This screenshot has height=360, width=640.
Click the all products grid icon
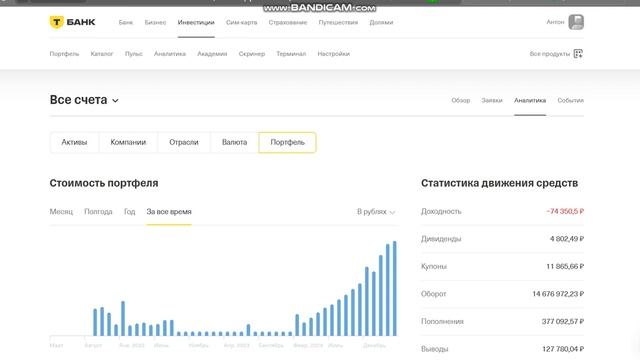click(578, 54)
